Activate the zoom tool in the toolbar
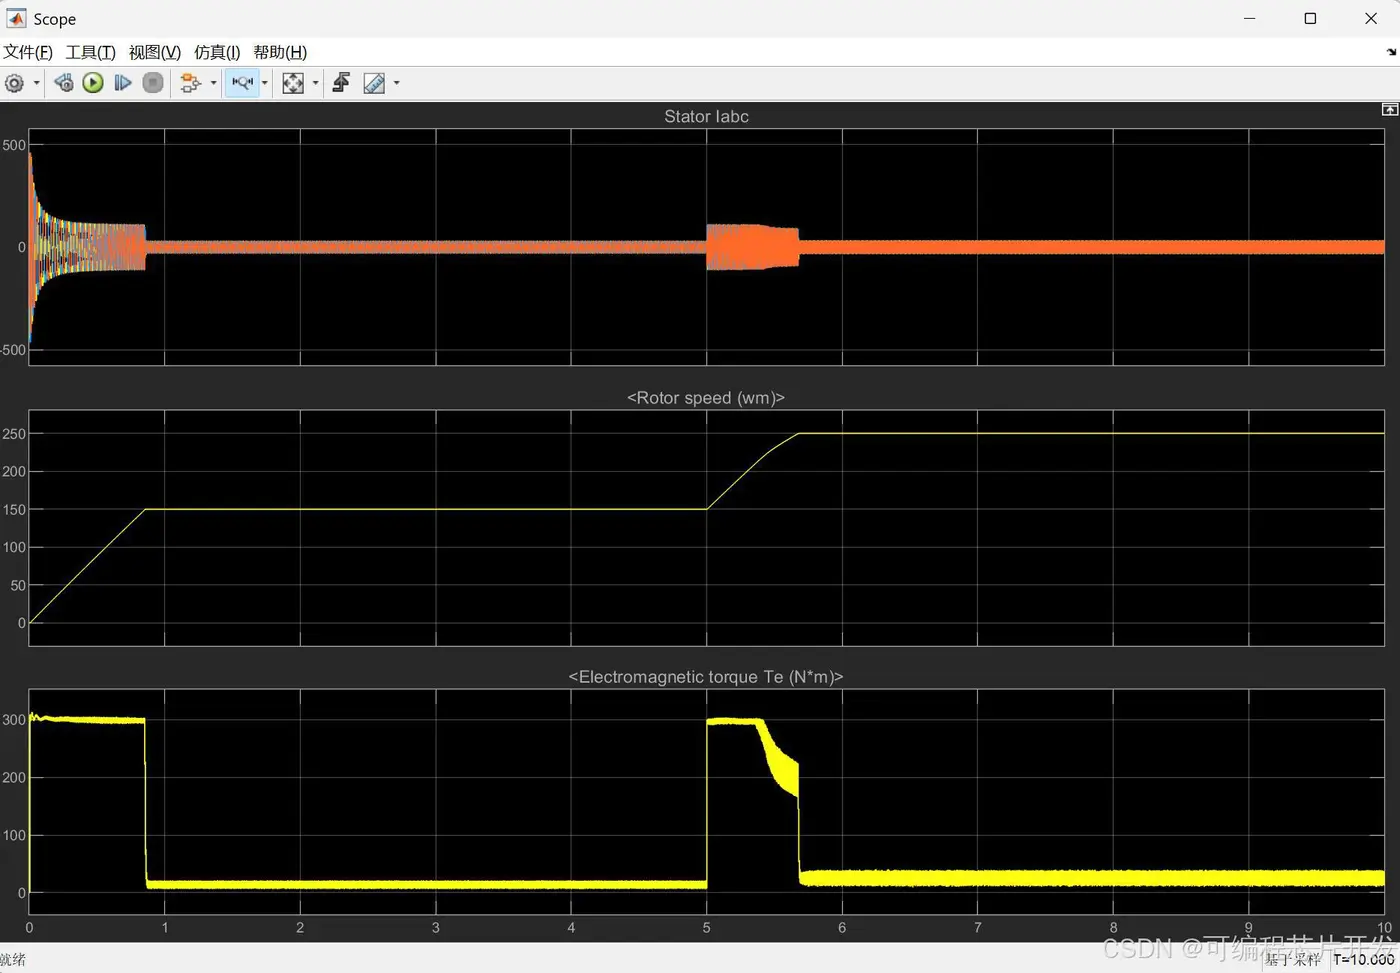 tap(243, 83)
